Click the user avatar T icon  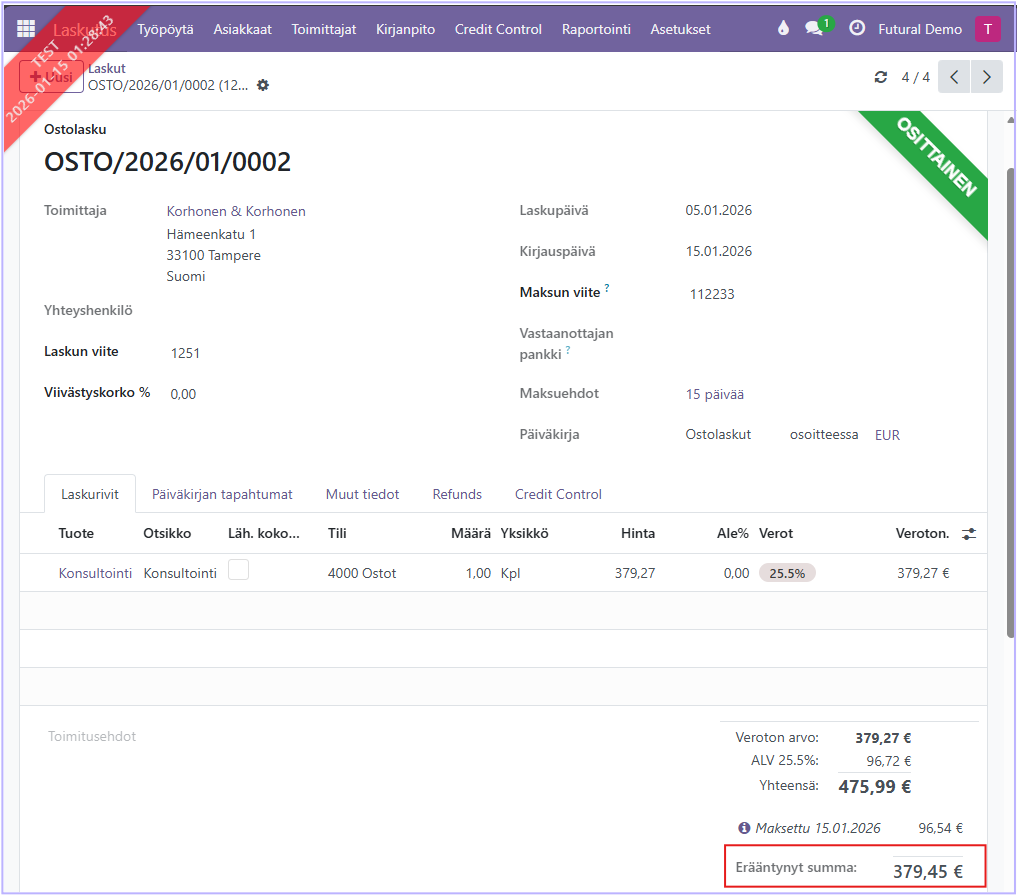tap(987, 29)
